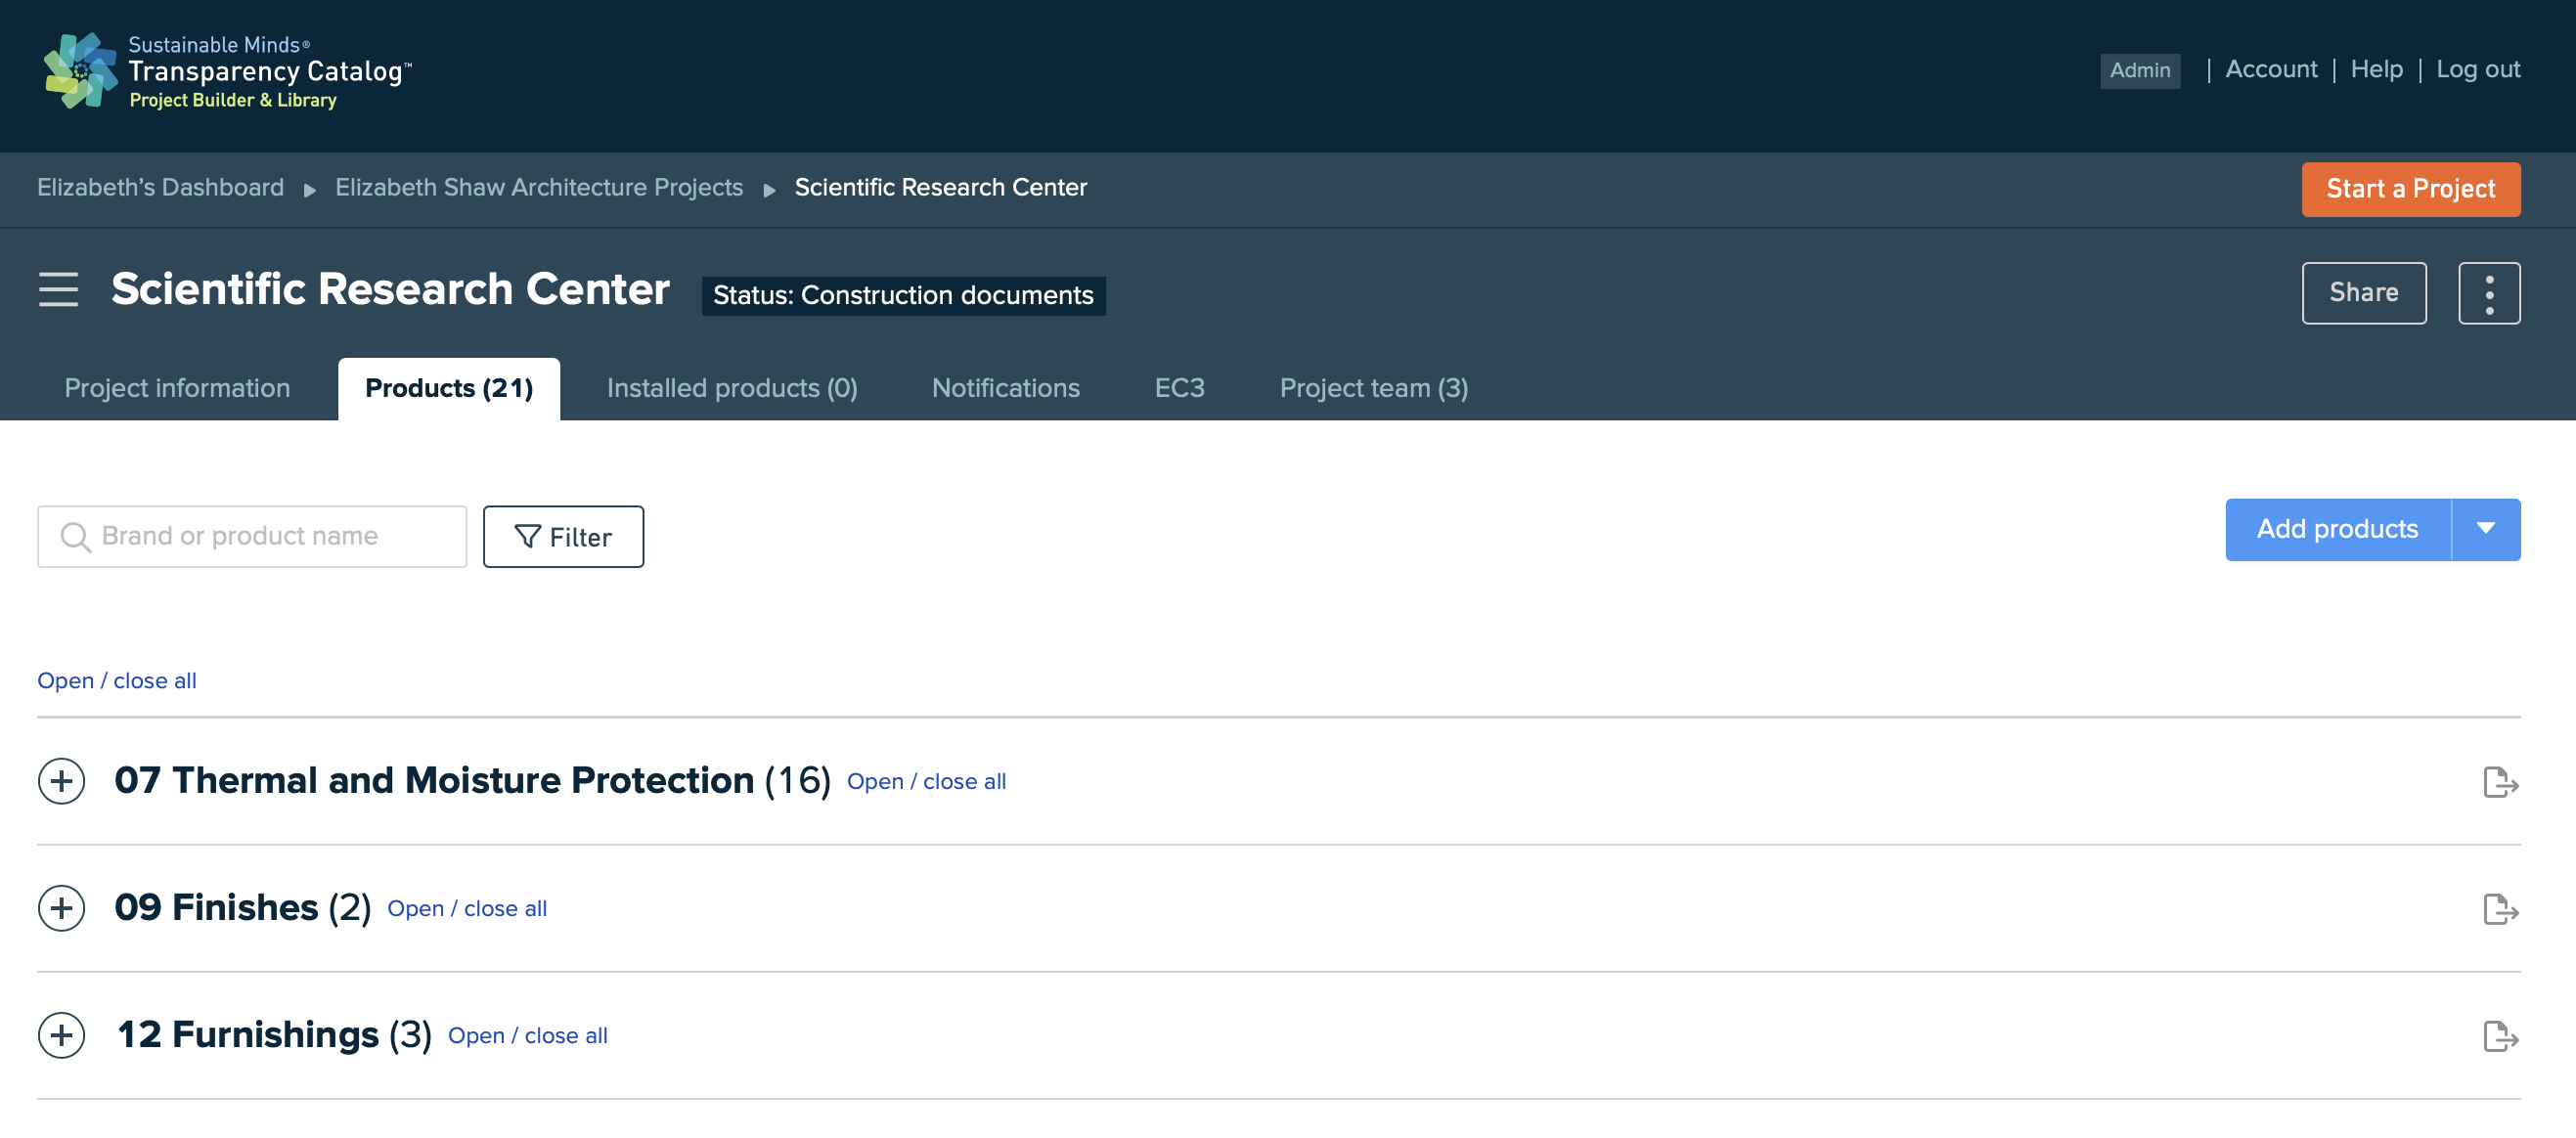Click the Scientific Research Center breadcrumb
This screenshot has width=2576, height=1138.
[940, 187]
